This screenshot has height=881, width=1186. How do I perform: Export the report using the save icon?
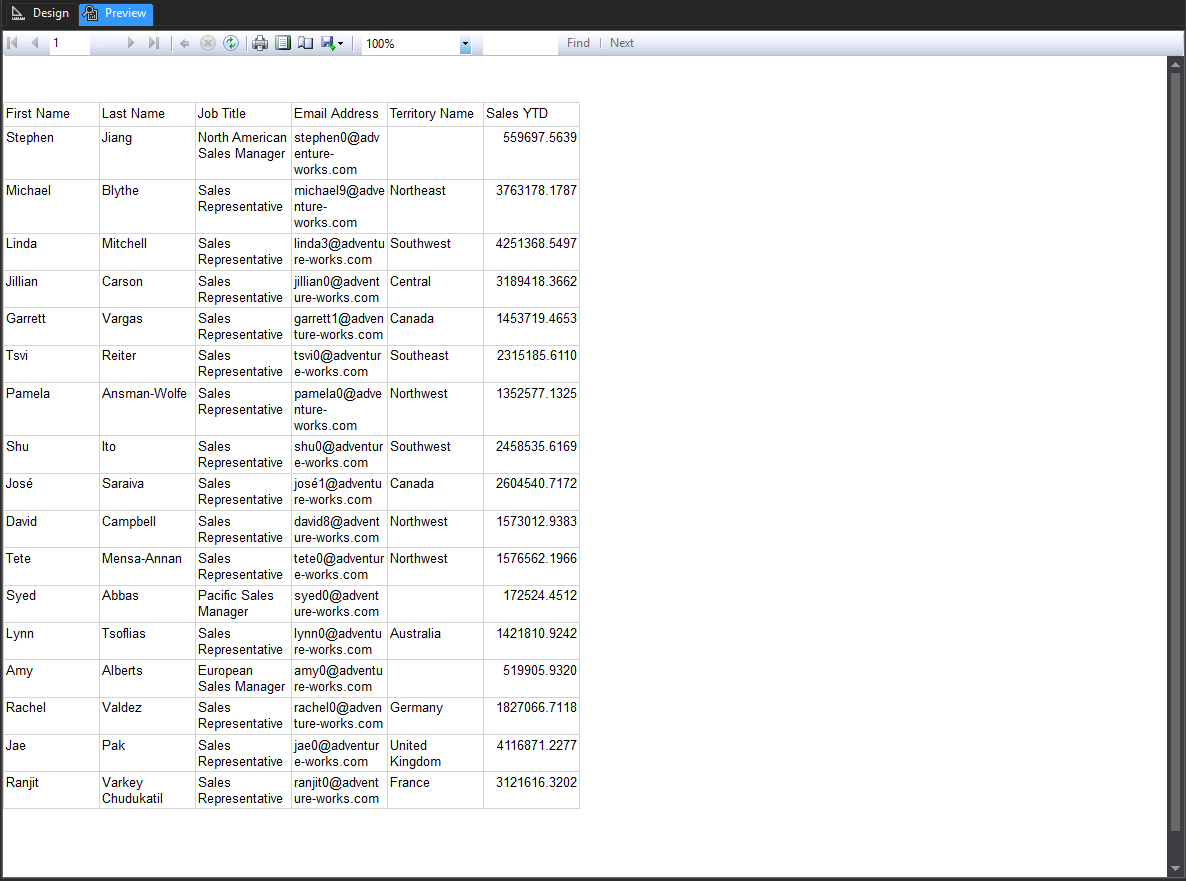[328, 42]
